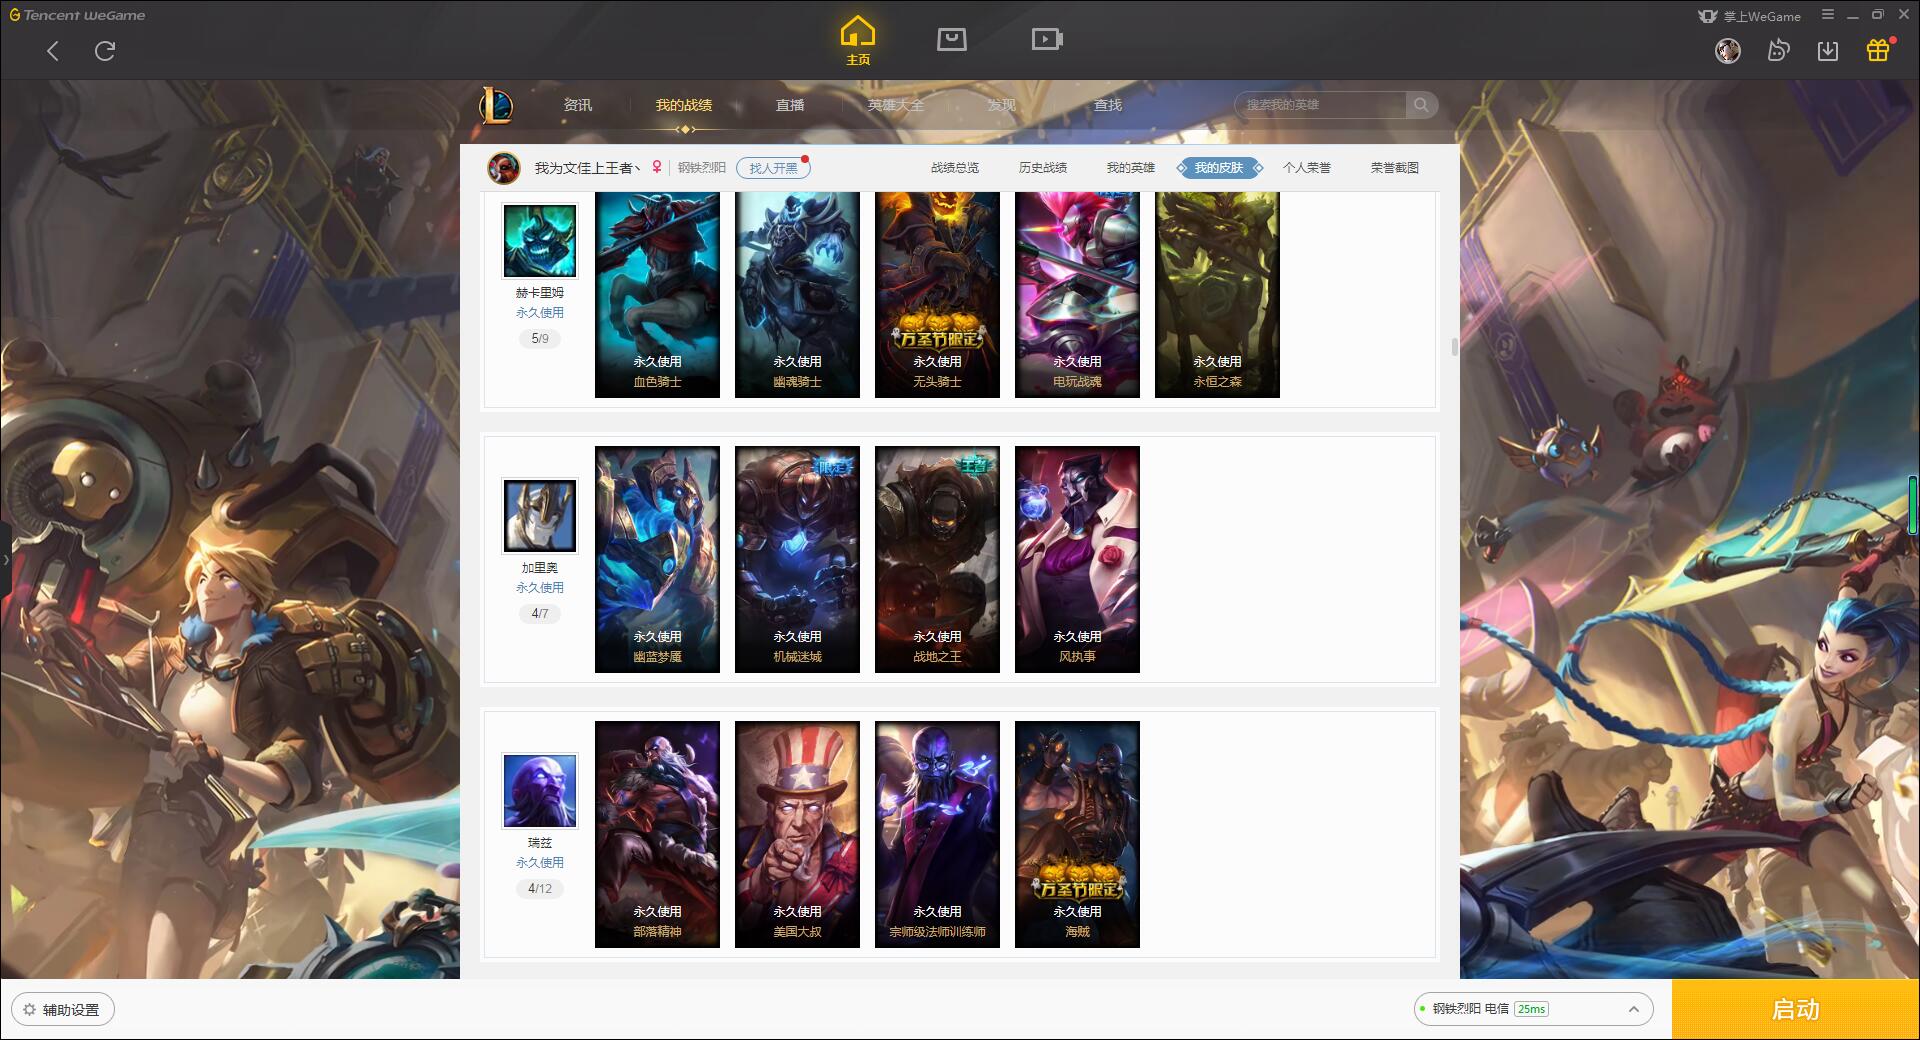Switch to 个人荣誉 sub-tab
The image size is (1920, 1040).
[x=1307, y=168]
